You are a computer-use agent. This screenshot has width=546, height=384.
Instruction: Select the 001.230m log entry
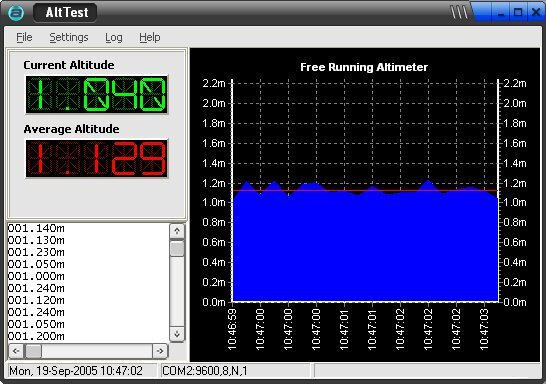point(36,252)
